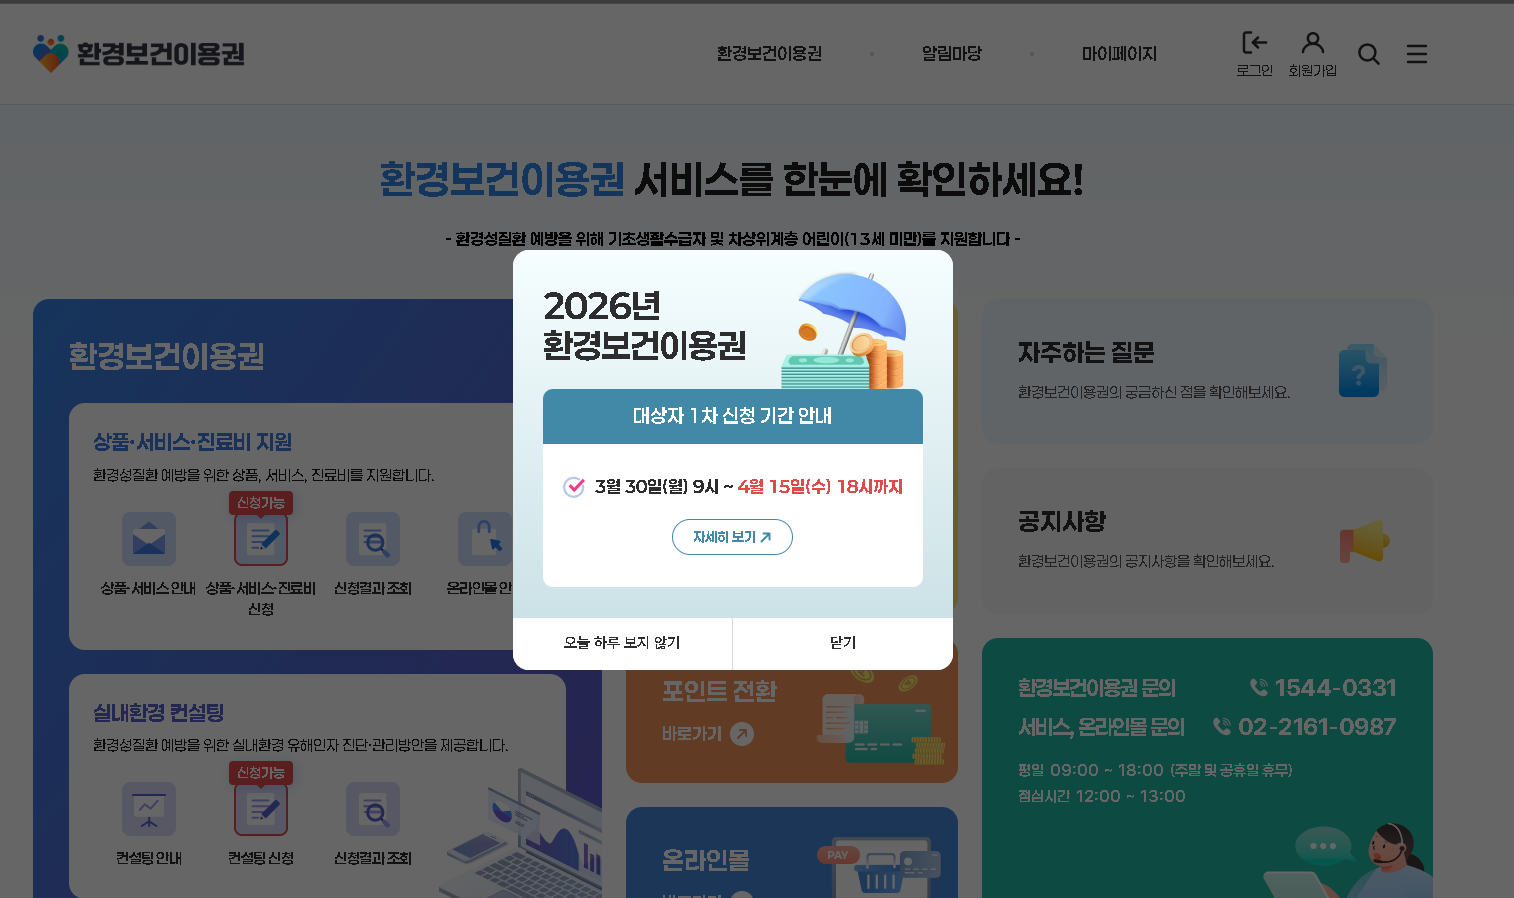This screenshot has height=898, width=1514.
Task: Expand the hamburger navigation menu
Action: click(1416, 54)
